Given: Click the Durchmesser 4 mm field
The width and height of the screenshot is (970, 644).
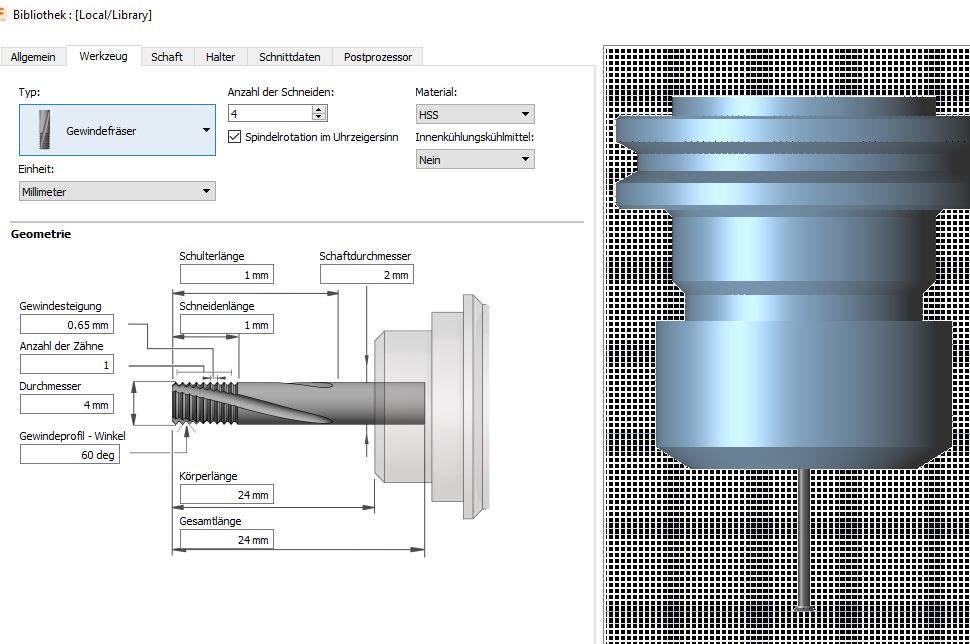Looking at the screenshot, I should tap(66, 405).
